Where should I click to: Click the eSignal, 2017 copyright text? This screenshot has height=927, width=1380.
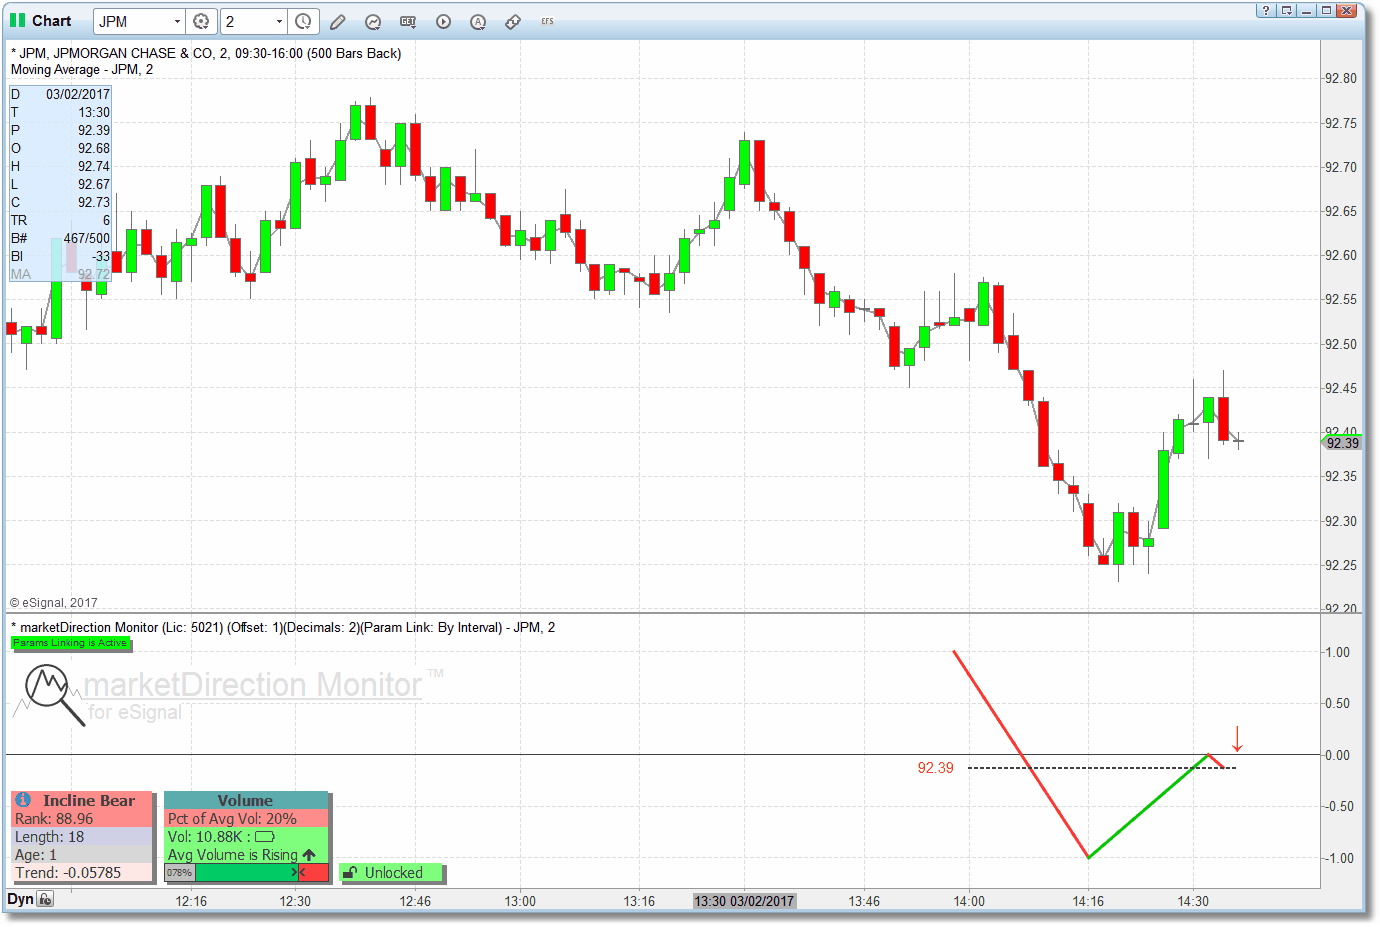54,603
